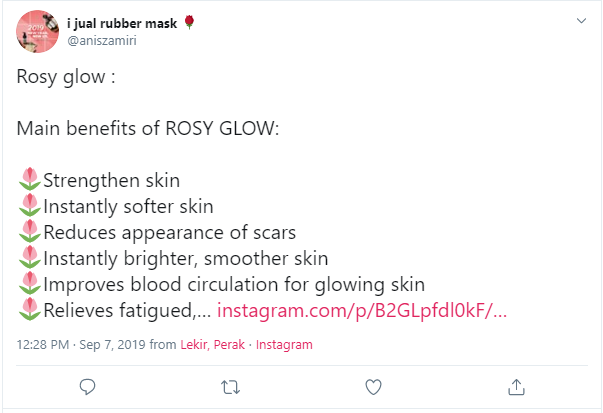Image resolution: width=603 pixels, height=413 pixels.
Task: Open the "i jual rubber mask" display name
Action: (123, 23)
